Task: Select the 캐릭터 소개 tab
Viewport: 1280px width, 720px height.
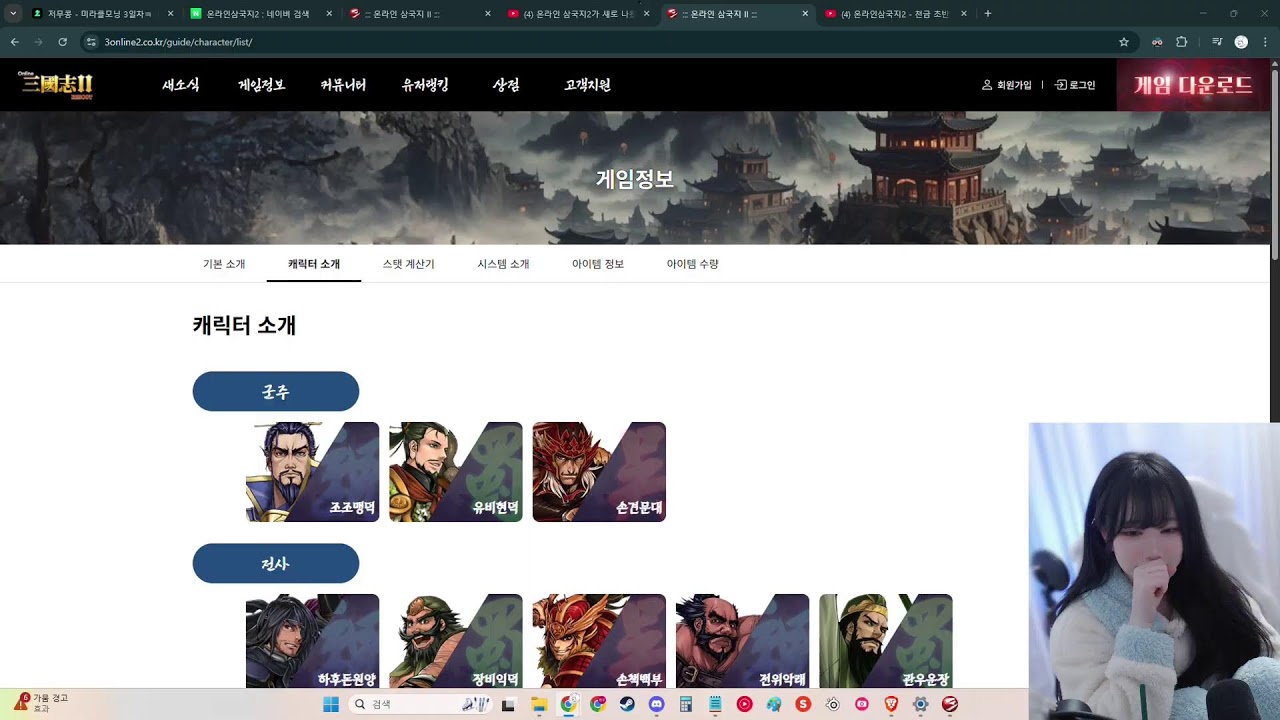Action: coord(314,264)
